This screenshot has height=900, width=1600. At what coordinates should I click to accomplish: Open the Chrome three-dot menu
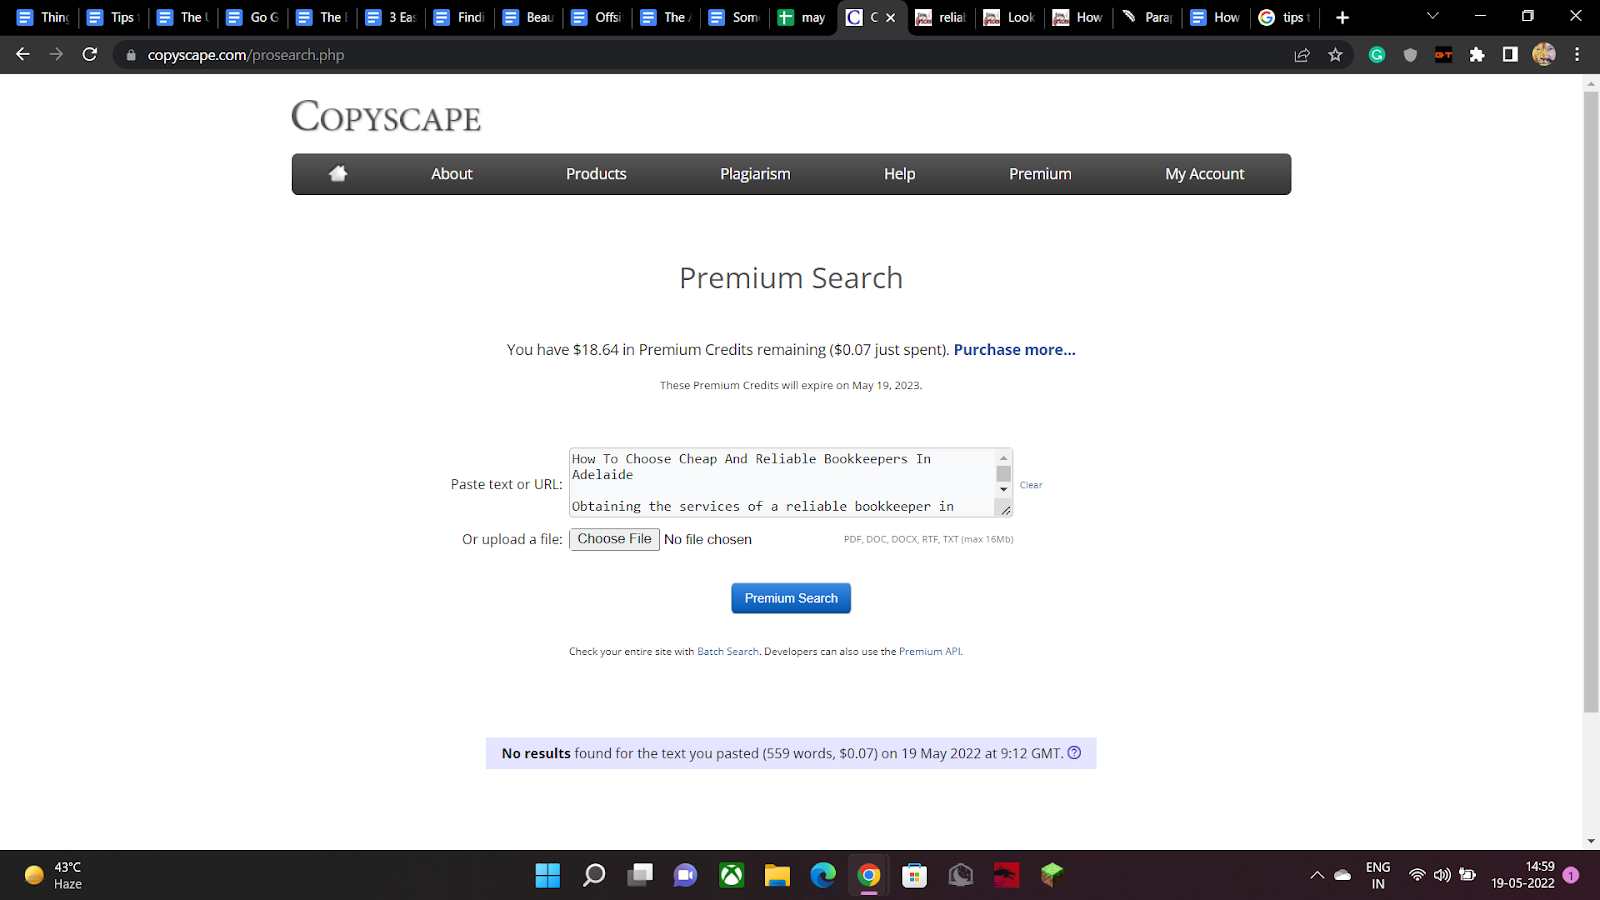pos(1577,55)
